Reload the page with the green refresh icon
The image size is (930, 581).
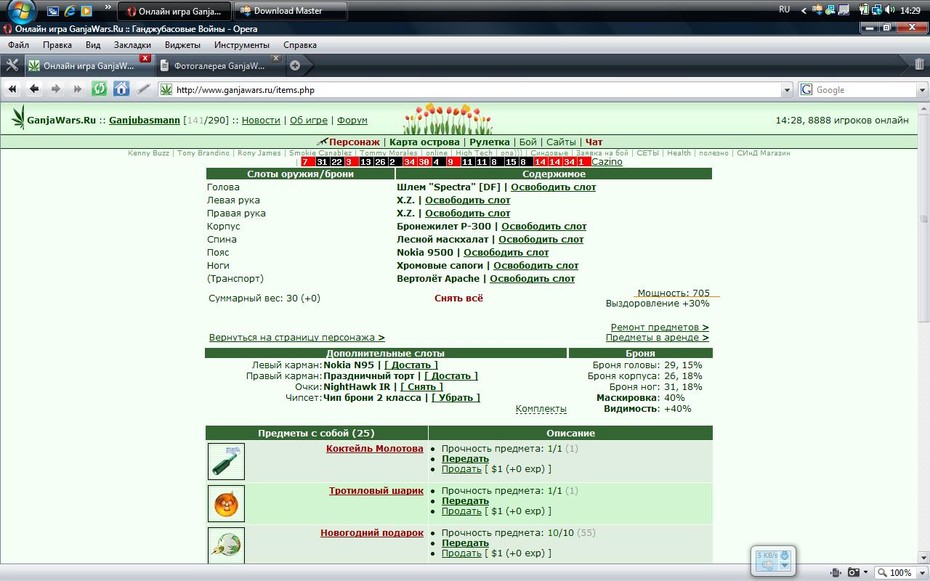(99, 89)
